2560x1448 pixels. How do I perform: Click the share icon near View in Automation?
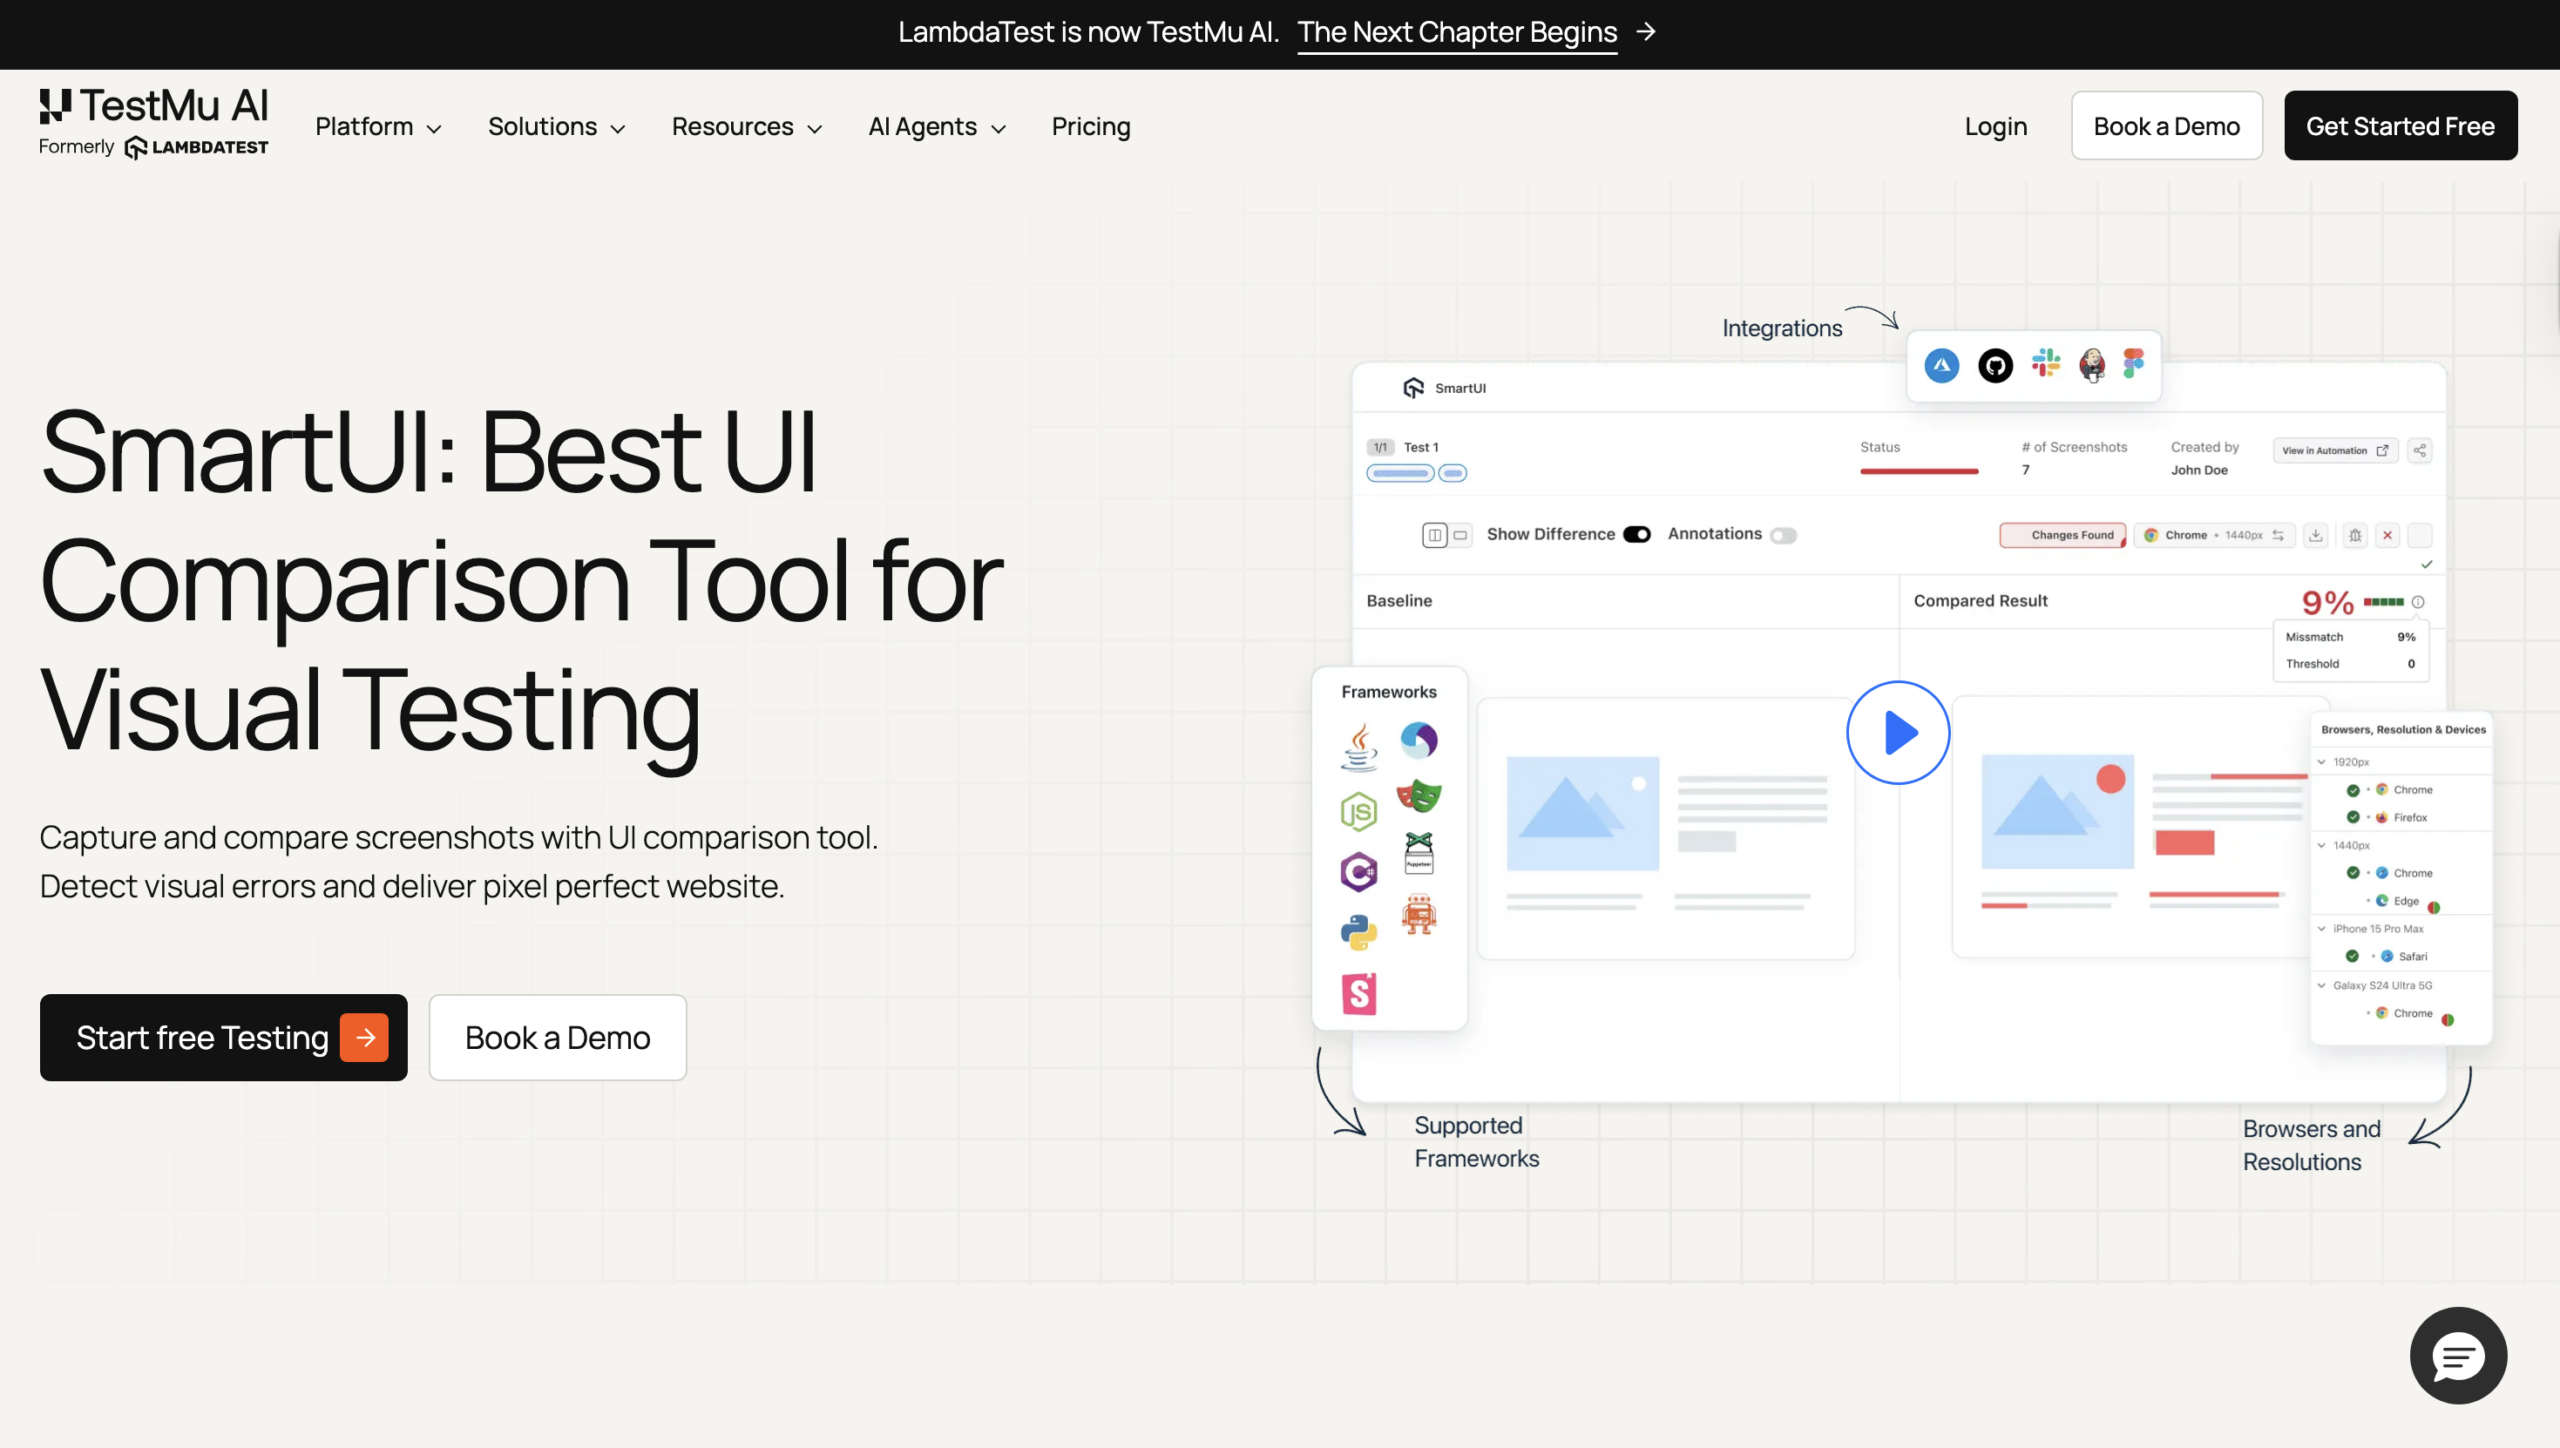2421,450
